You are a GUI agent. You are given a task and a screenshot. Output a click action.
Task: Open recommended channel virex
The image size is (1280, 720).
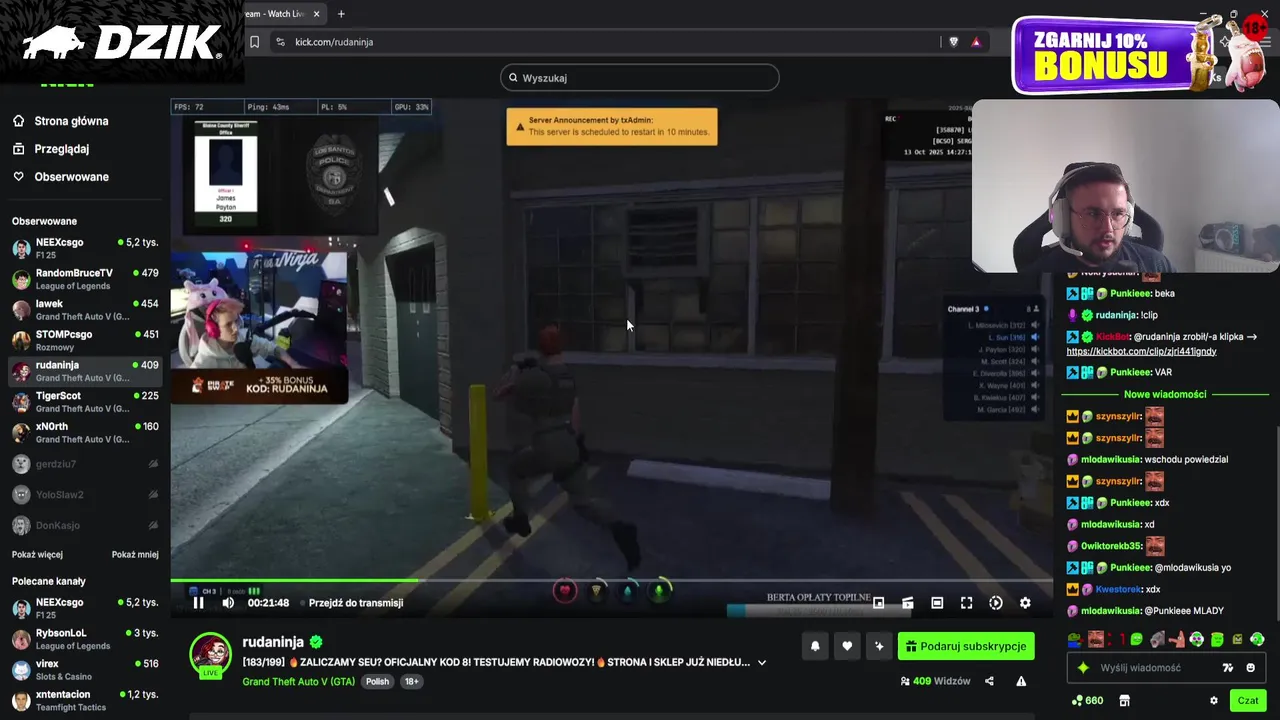coord(85,670)
